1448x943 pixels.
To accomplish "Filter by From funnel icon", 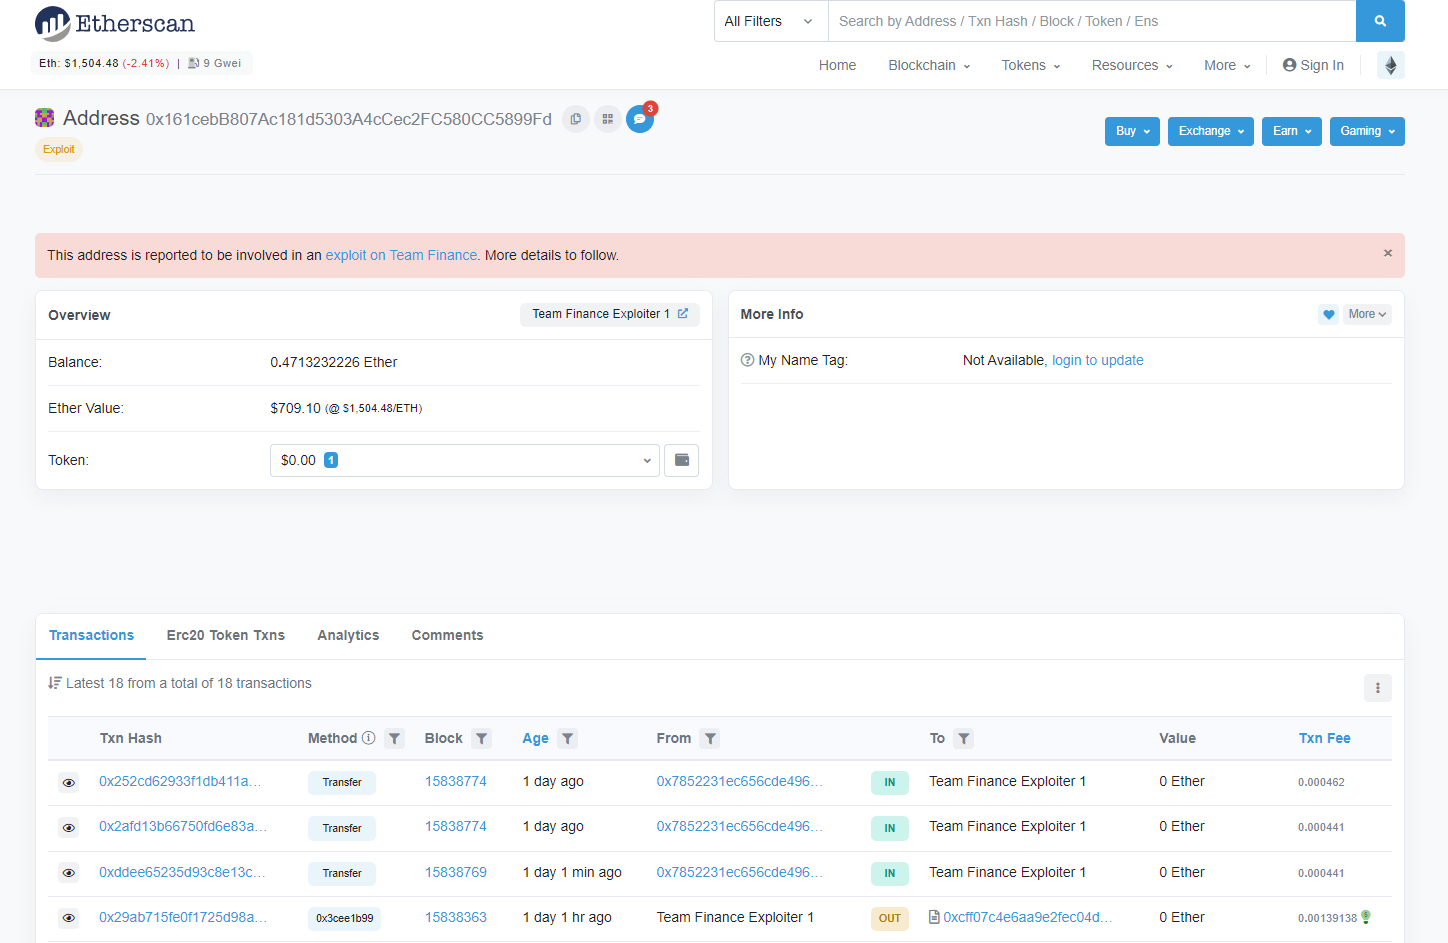I will [x=710, y=739].
